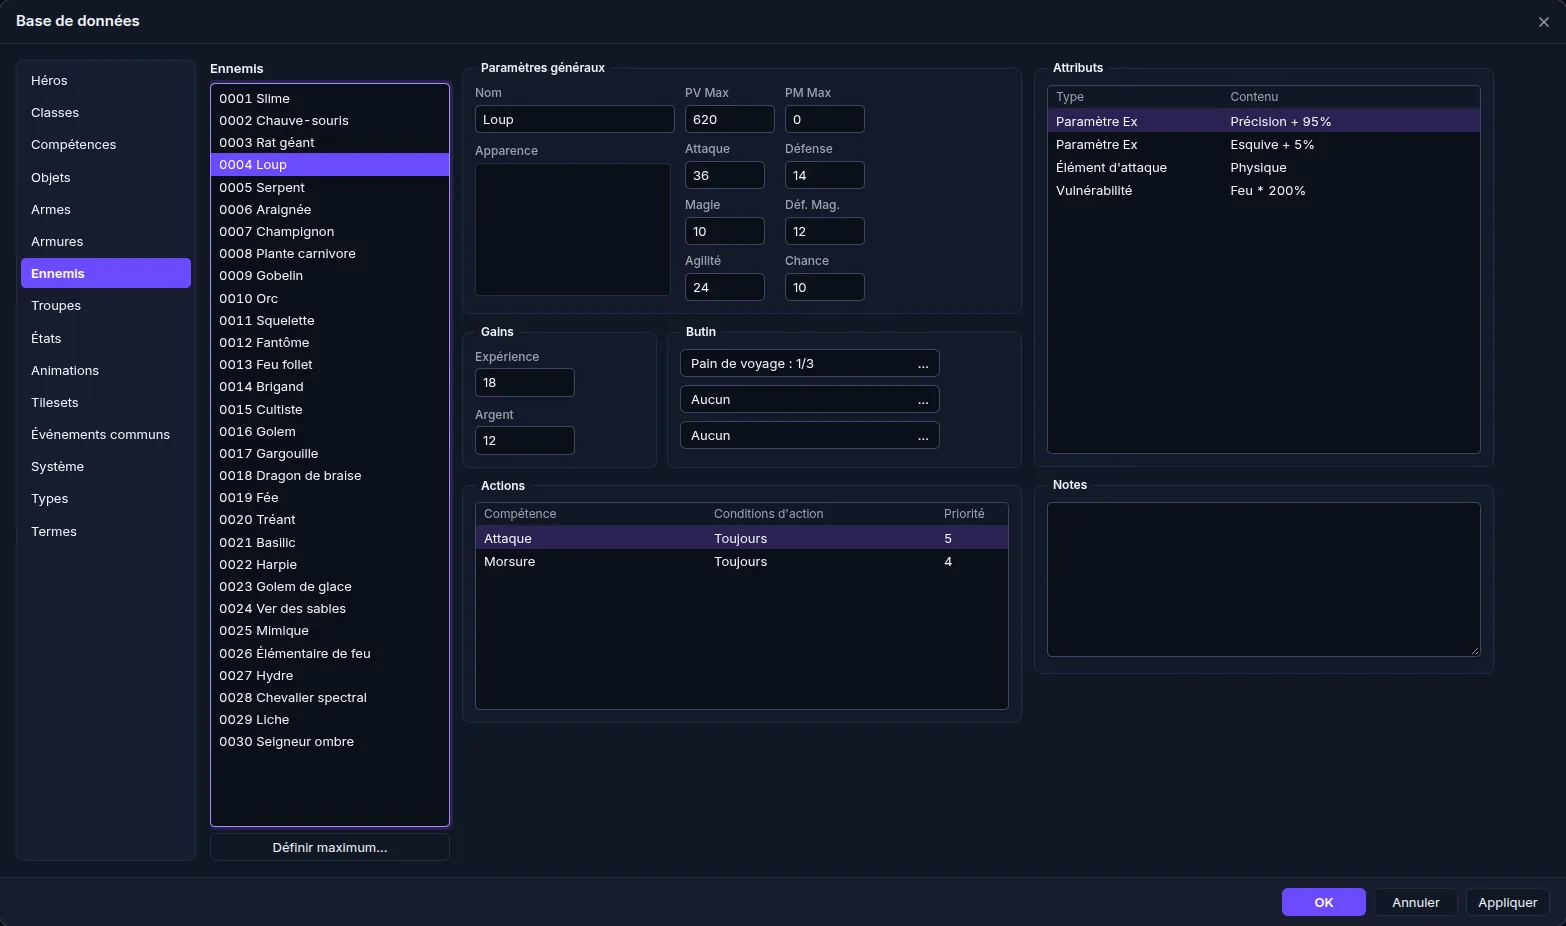This screenshot has width=1566, height=926.
Task: Select enemy 0018 Dragon de braise
Action: (330, 475)
